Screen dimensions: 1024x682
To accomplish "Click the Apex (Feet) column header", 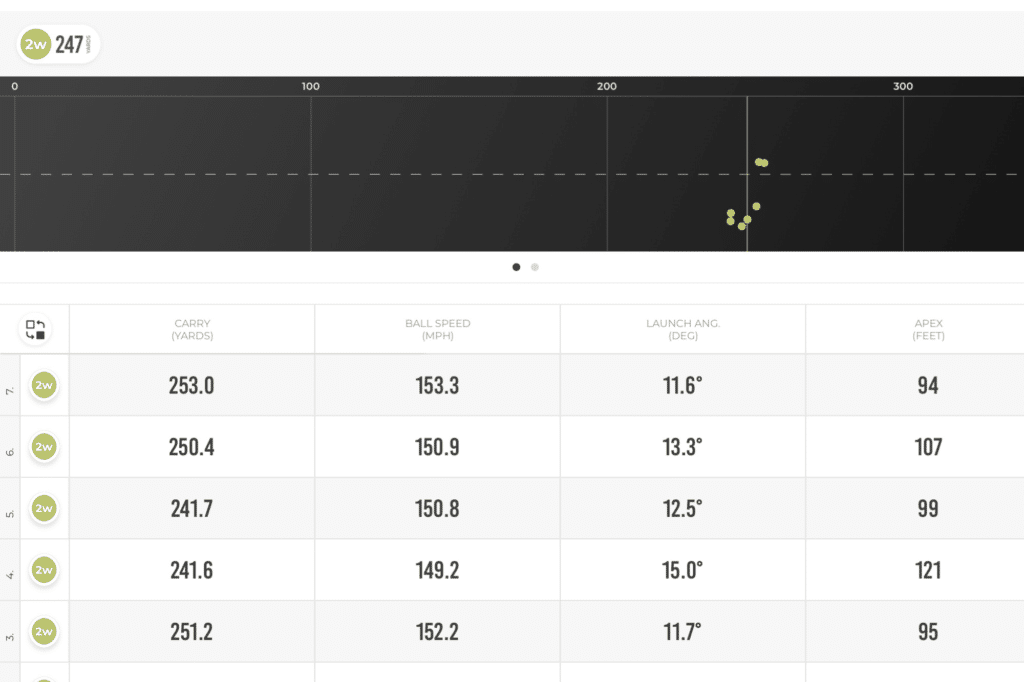I will click(x=927, y=329).
